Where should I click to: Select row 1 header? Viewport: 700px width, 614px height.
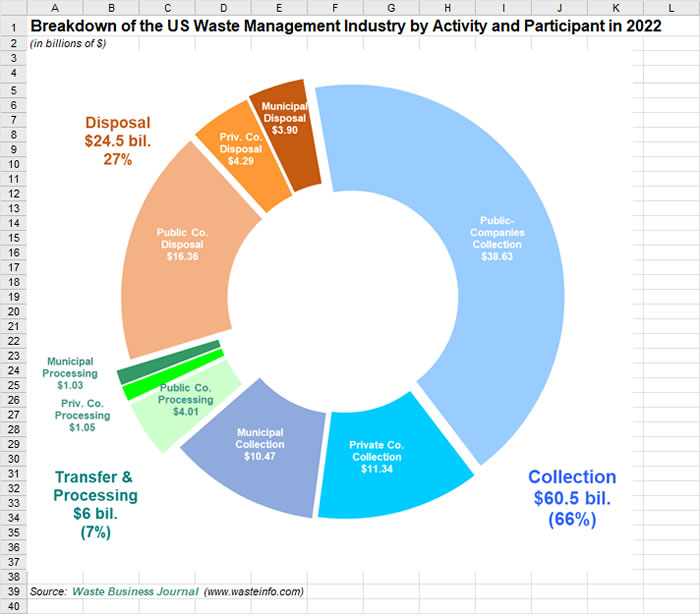[13, 26]
